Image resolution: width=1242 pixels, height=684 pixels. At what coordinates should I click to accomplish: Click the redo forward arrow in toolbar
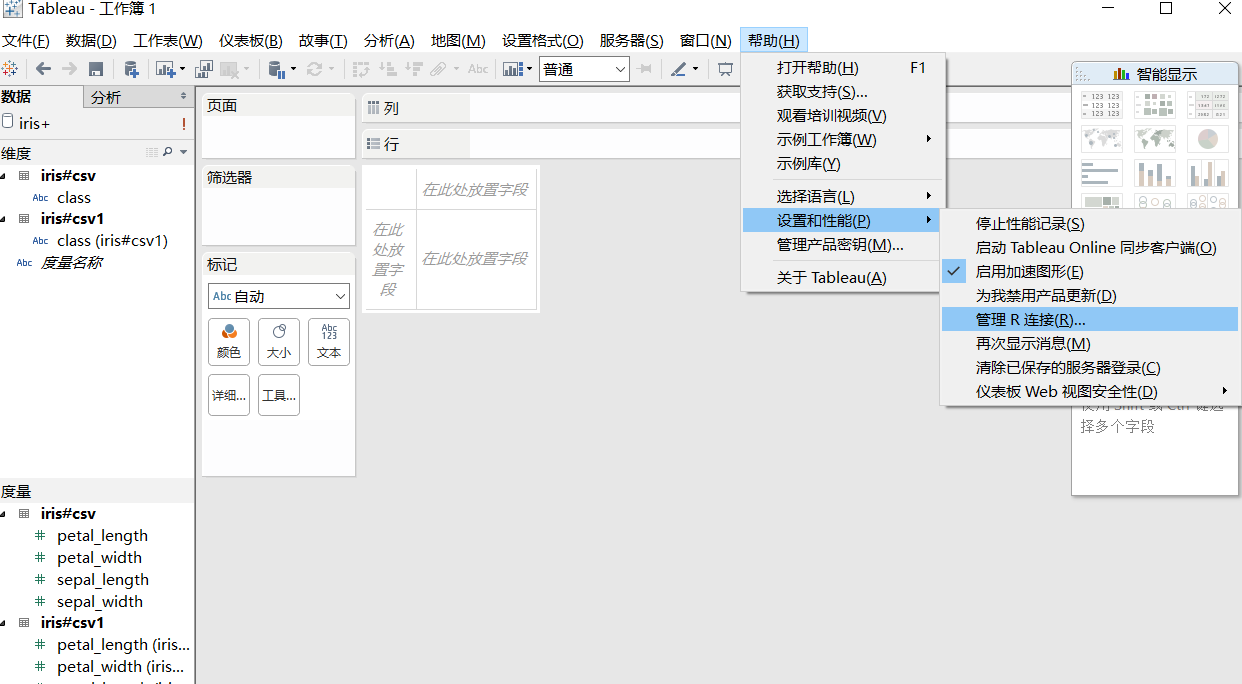[x=69, y=69]
